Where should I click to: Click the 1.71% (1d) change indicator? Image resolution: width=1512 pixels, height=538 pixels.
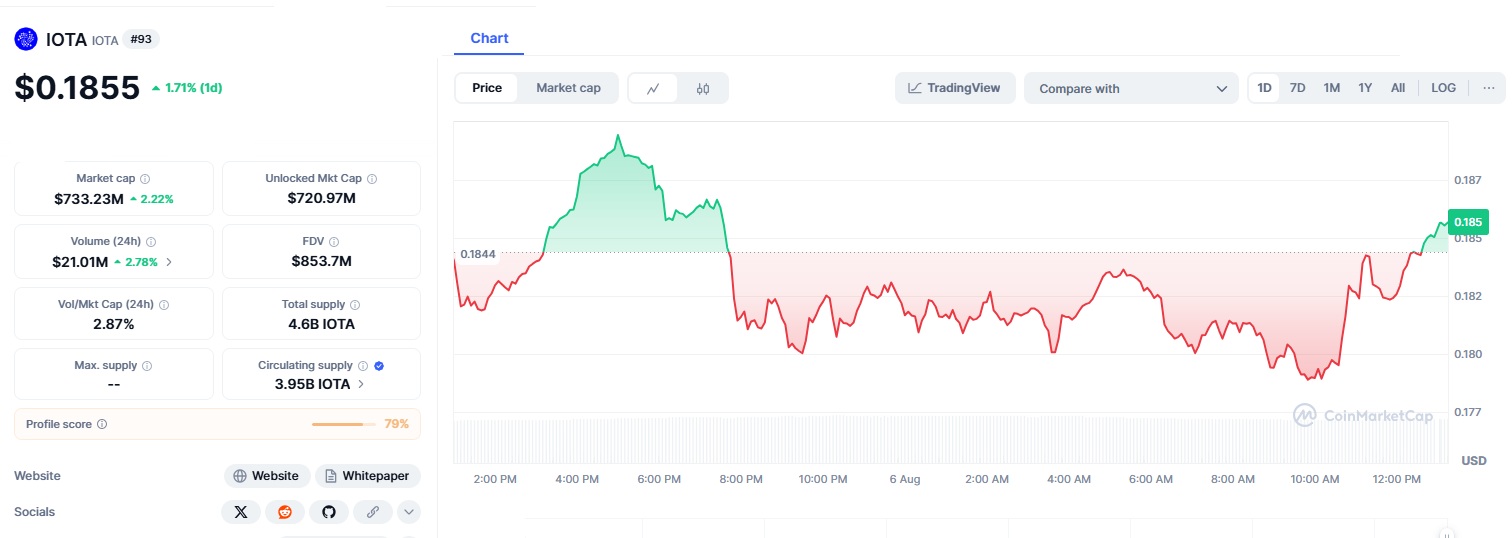[x=187, y=88]
